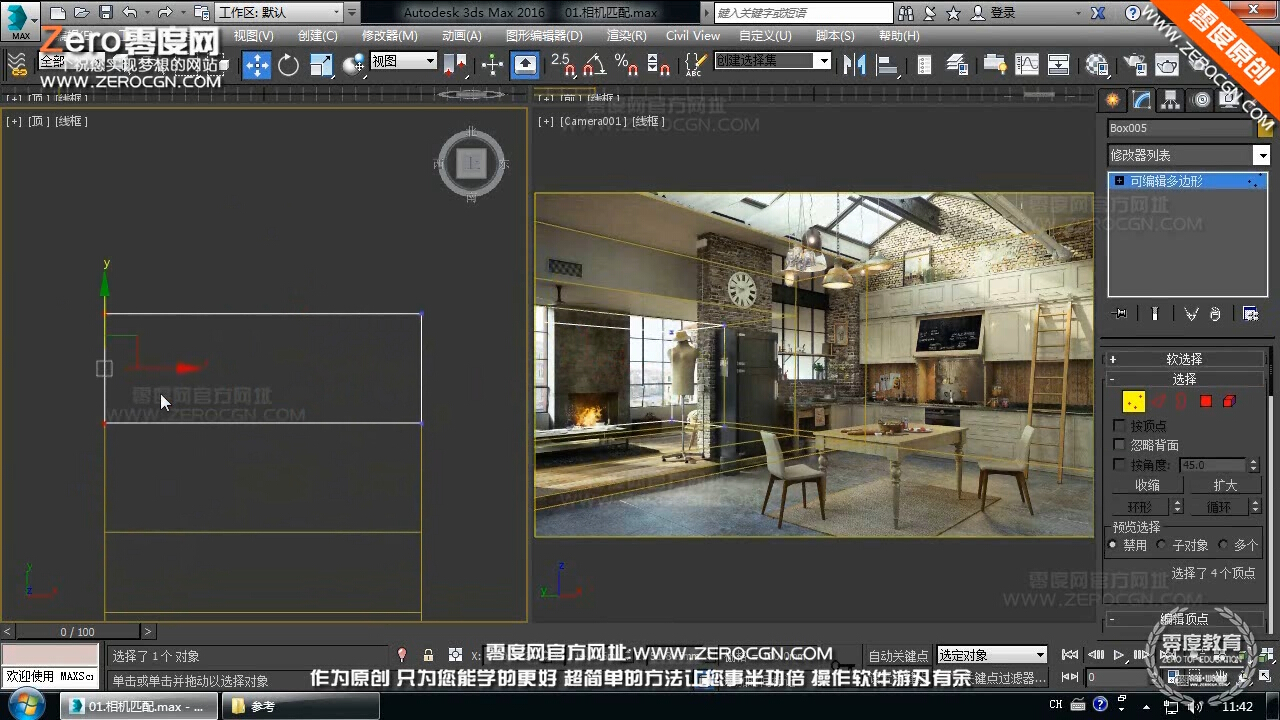The height and width of the screenshot is (720, 1280).
Task: Select Border sub-object level icon
Action: pos(1182,401)
